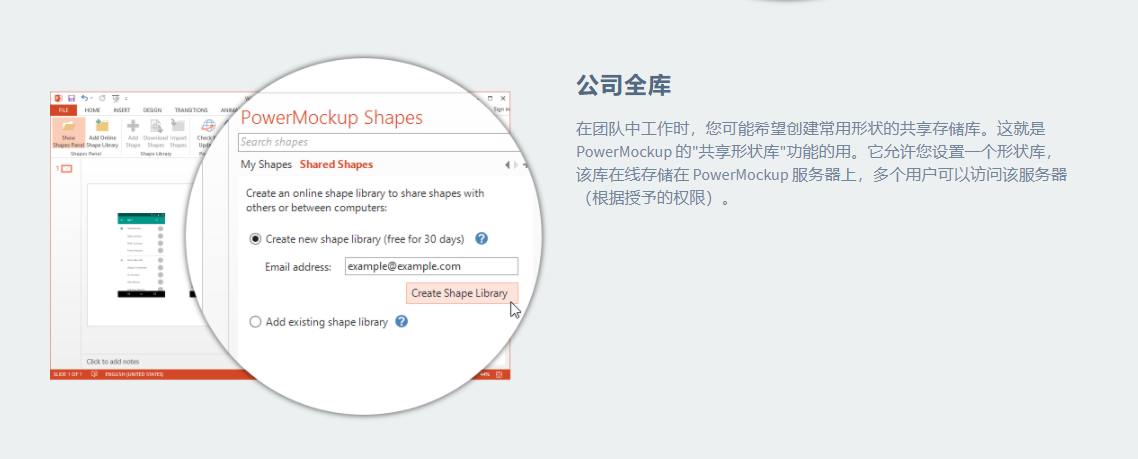
Task: Click Add Online Shape Library icon
Action: (x=102, y=126)
